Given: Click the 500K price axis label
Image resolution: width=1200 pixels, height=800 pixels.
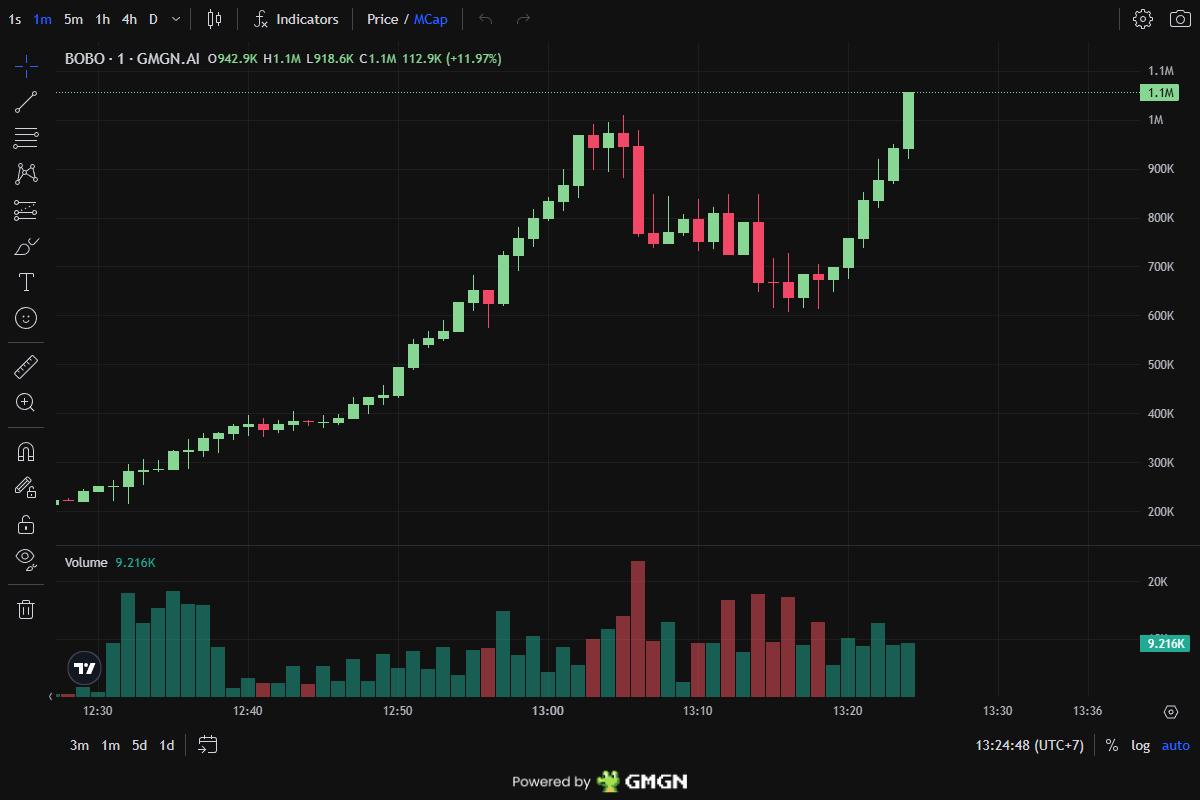Looking at the screenshot, I should [1161, 365].
